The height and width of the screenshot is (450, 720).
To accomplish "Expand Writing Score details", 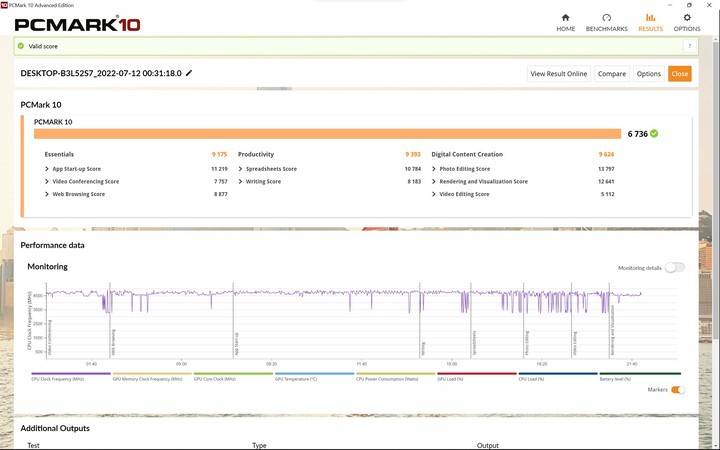I will 240,181.
